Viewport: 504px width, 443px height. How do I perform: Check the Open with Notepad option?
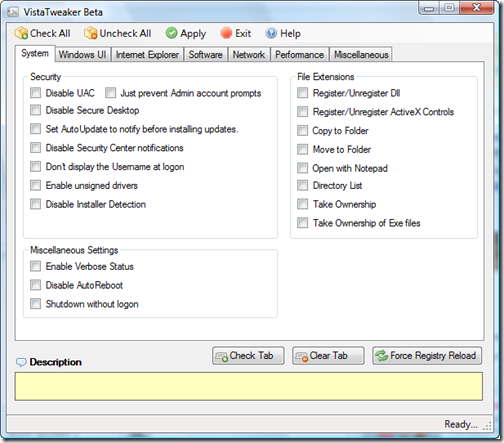pos(302,168)
